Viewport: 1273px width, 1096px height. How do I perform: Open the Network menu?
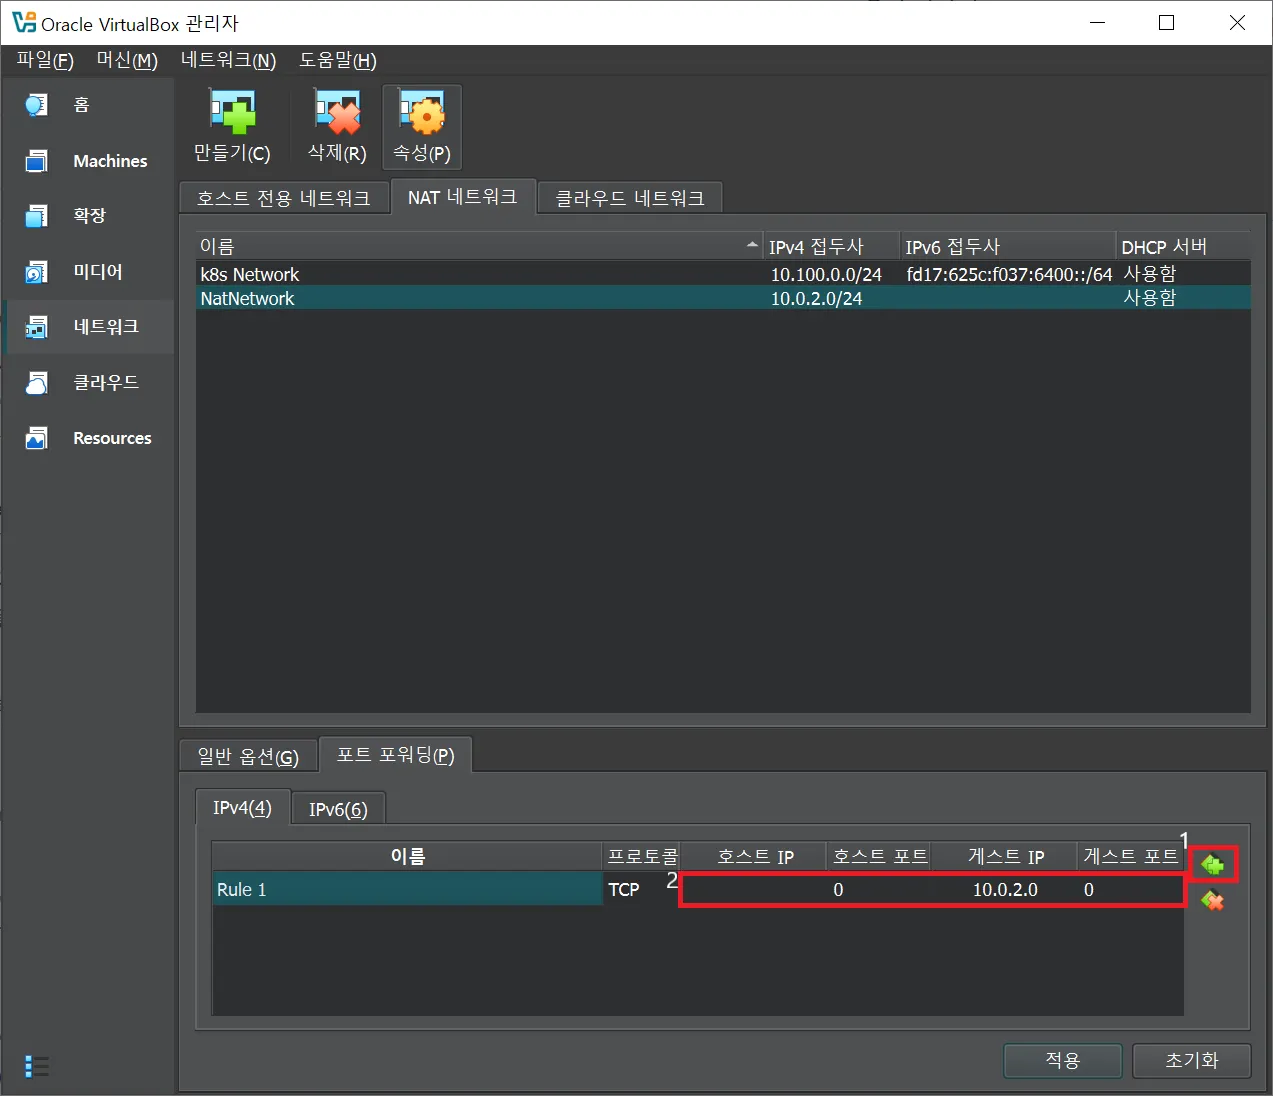228,60
